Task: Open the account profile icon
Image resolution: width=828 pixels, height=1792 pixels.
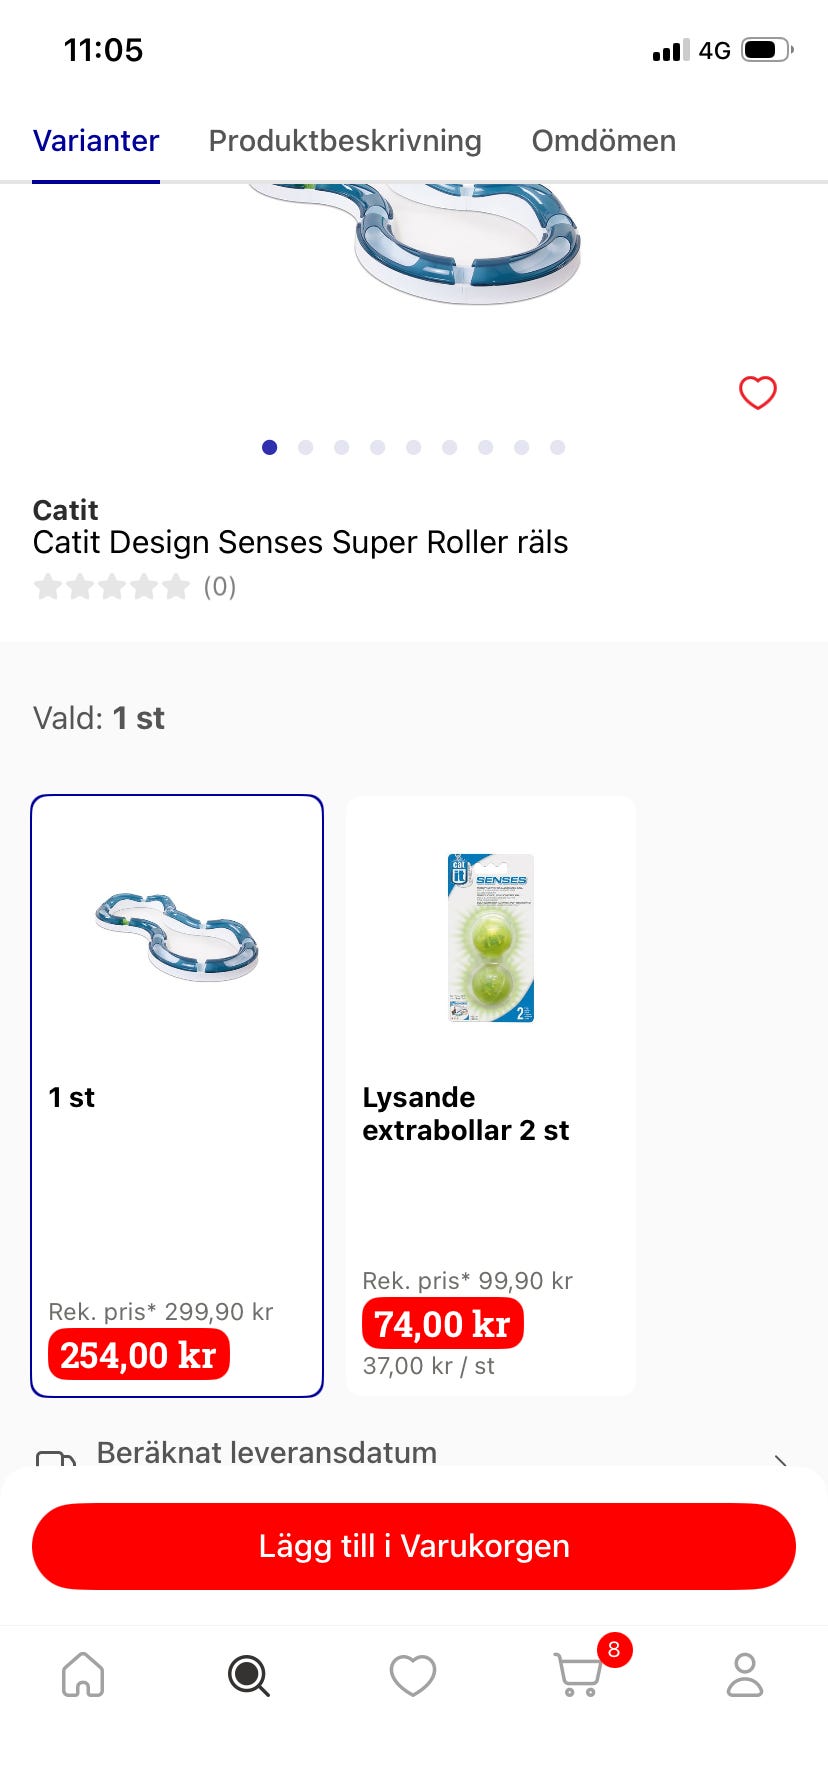Action: 744,1675
